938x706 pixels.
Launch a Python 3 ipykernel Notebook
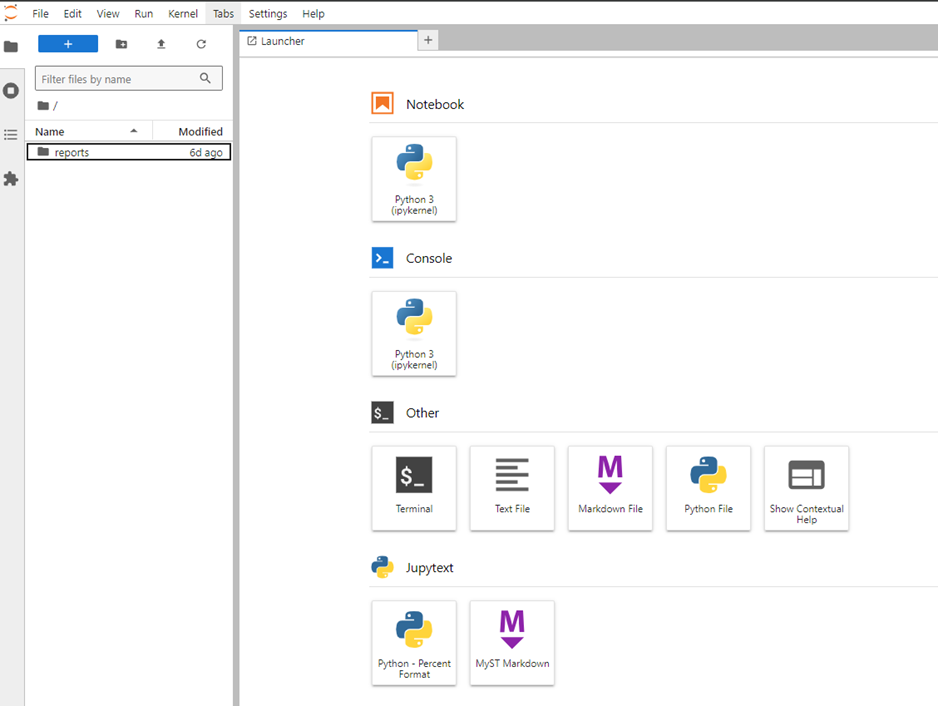pos(414,179)
